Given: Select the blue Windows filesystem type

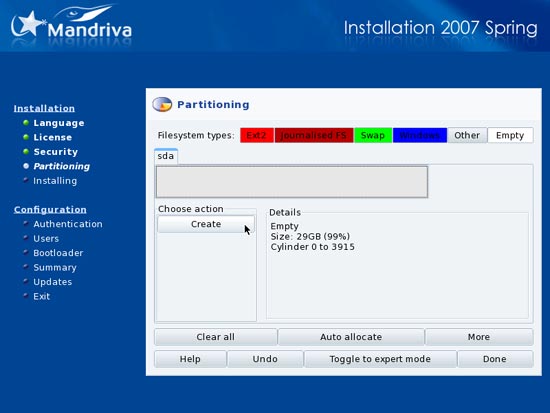Looking at the screenshot, I should click(x=420, y=135).
